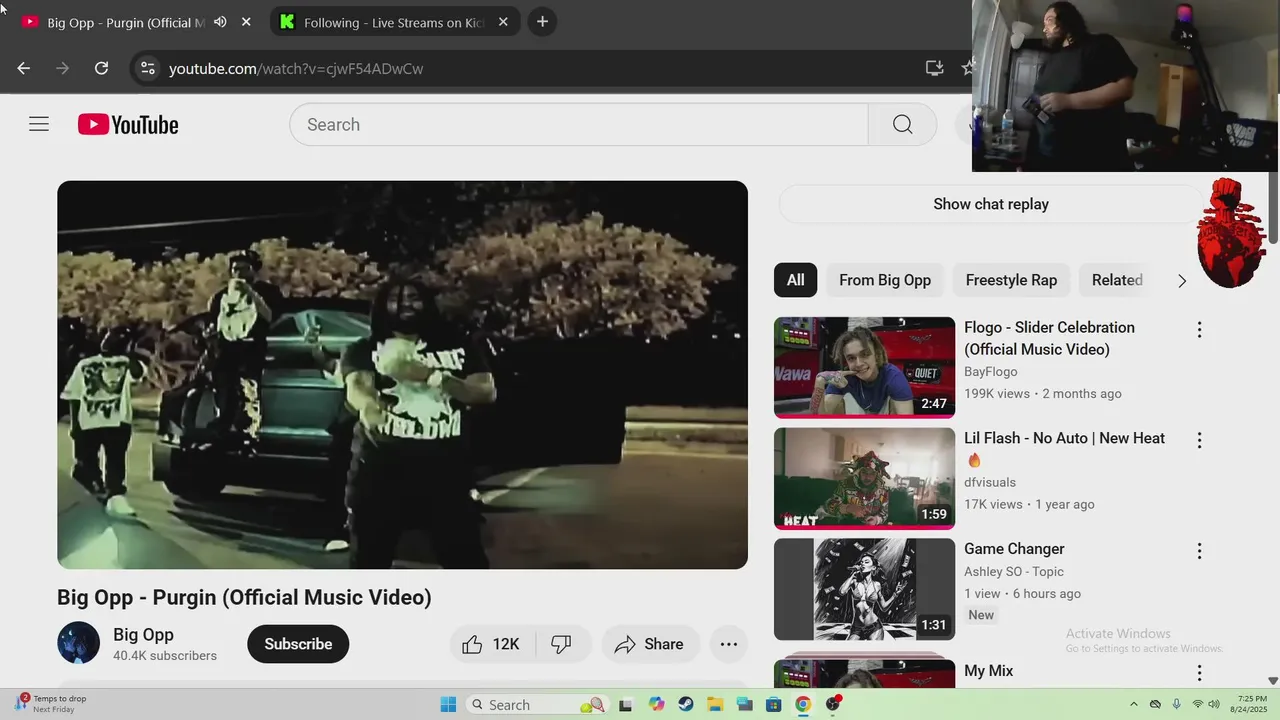Mute the Big Opp tab audio
This screenshot has width=1280, height=720.
coord(220,22)
